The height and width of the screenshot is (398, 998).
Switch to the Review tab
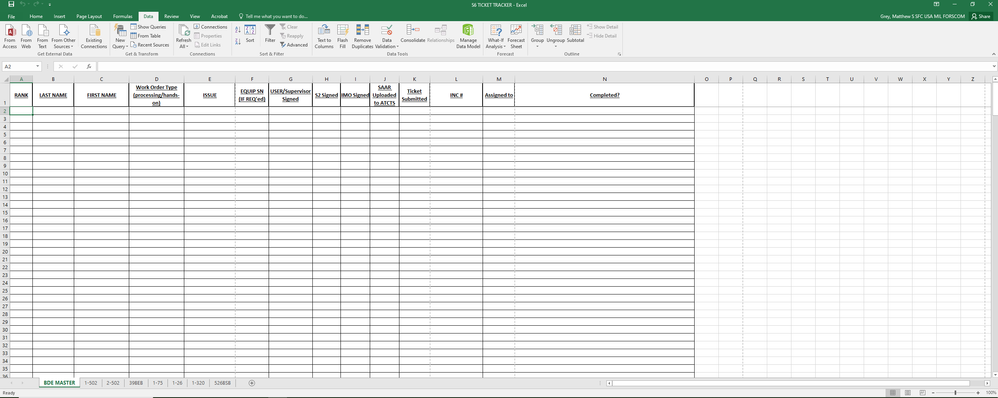[x=171, y=16]
